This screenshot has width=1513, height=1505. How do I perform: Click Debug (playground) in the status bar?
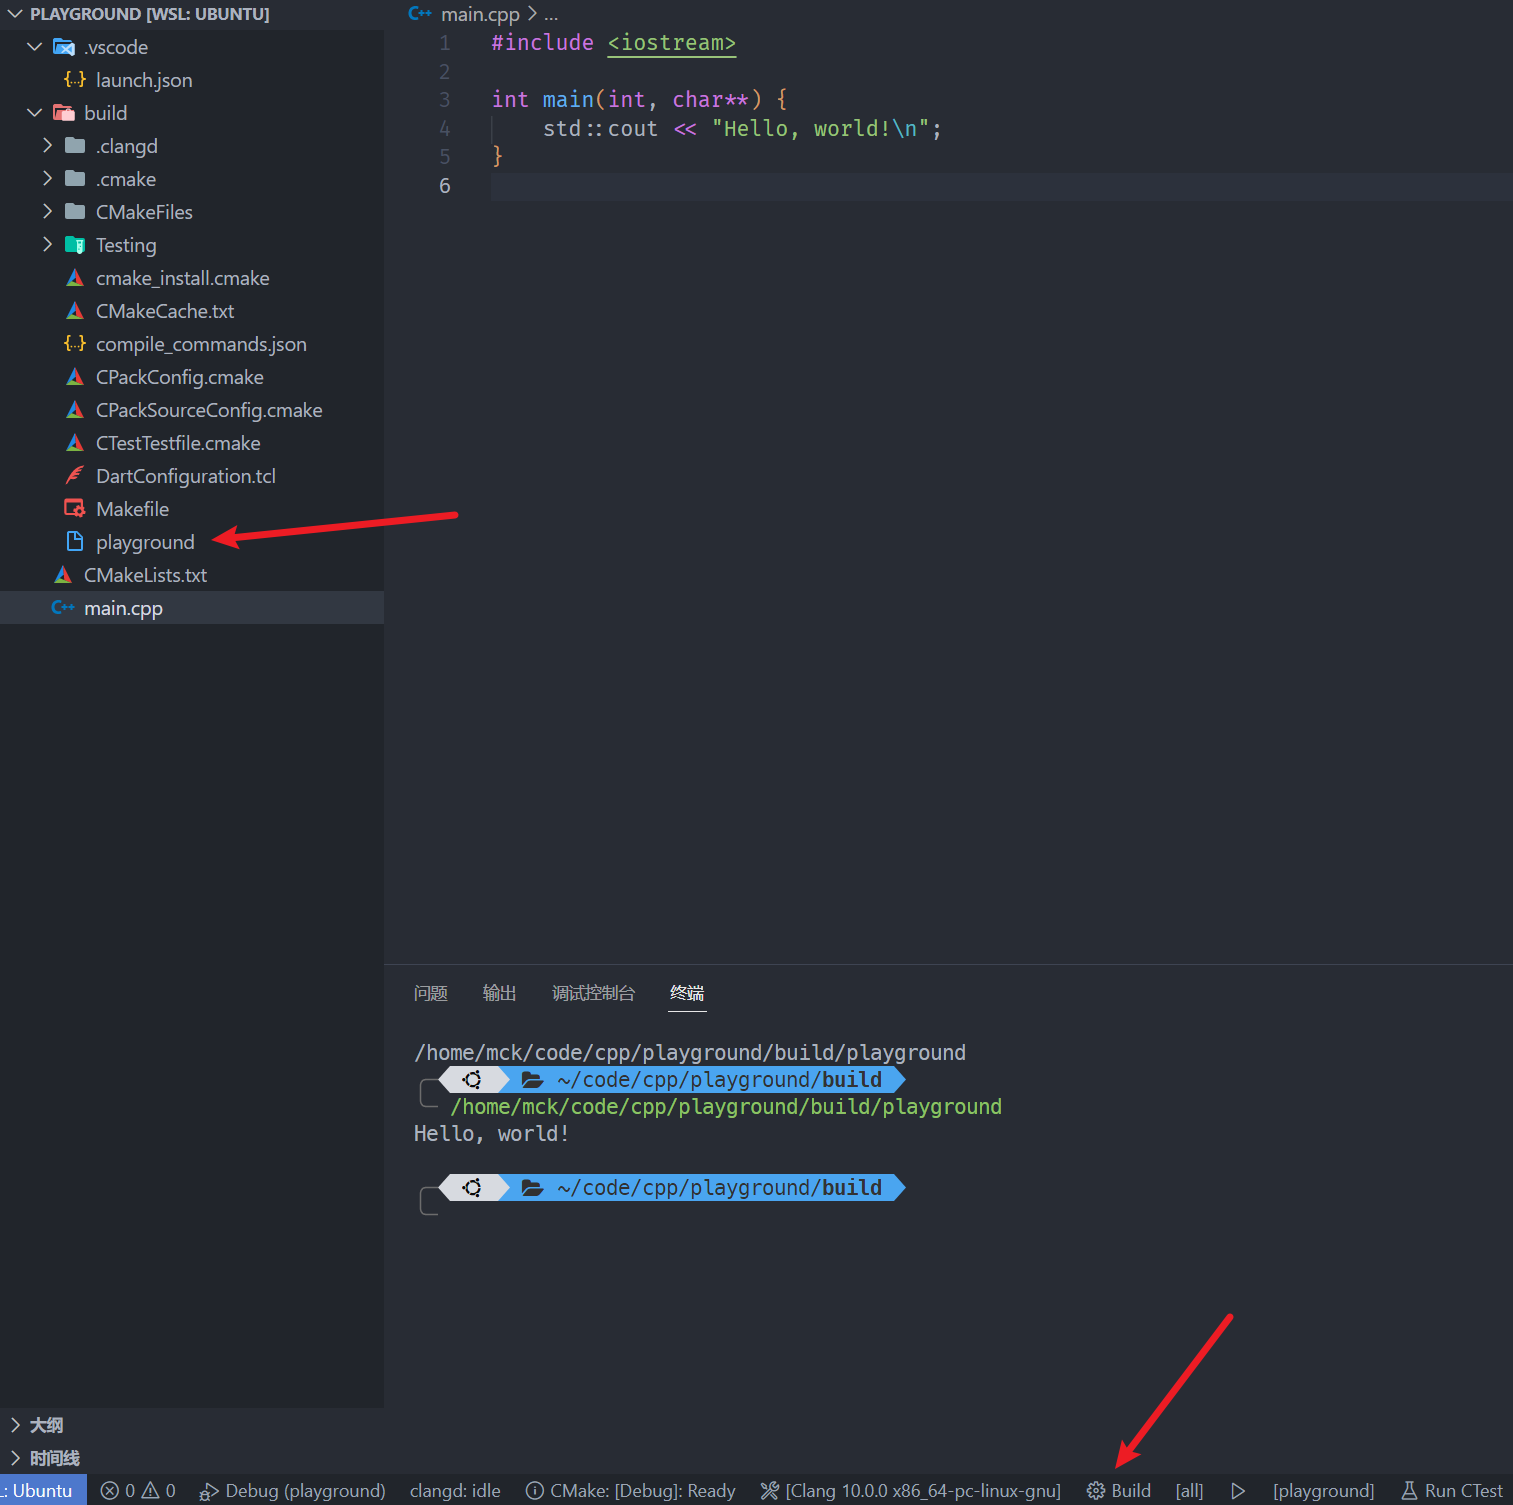coord(291,1490)
